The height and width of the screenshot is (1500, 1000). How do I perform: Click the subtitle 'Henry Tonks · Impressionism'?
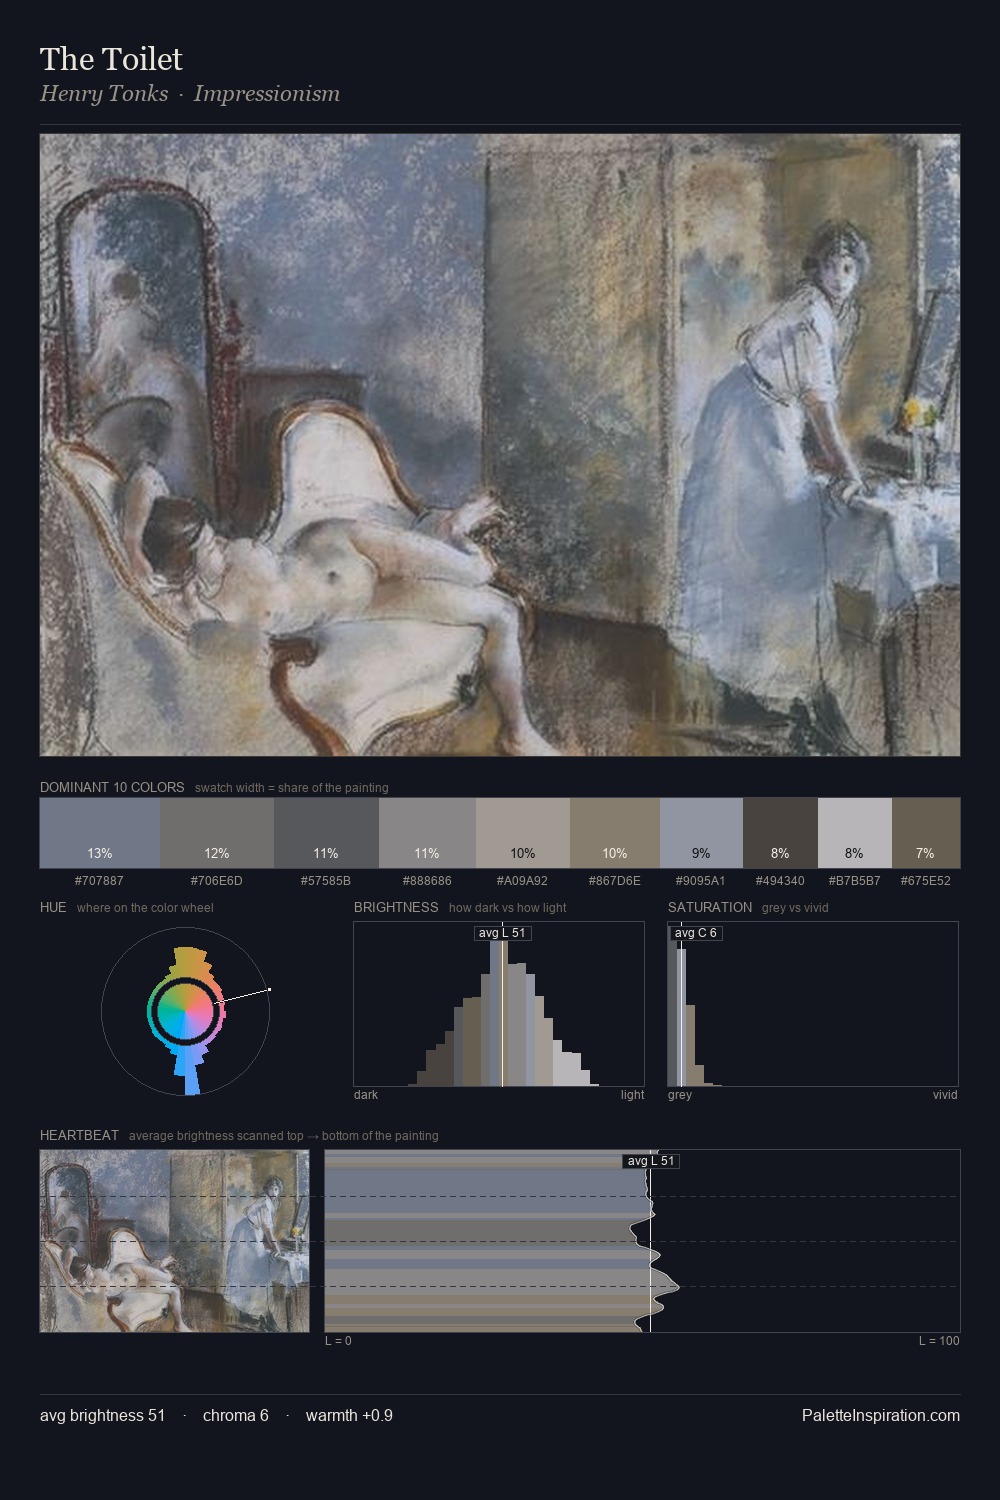[x=190, y=94]
